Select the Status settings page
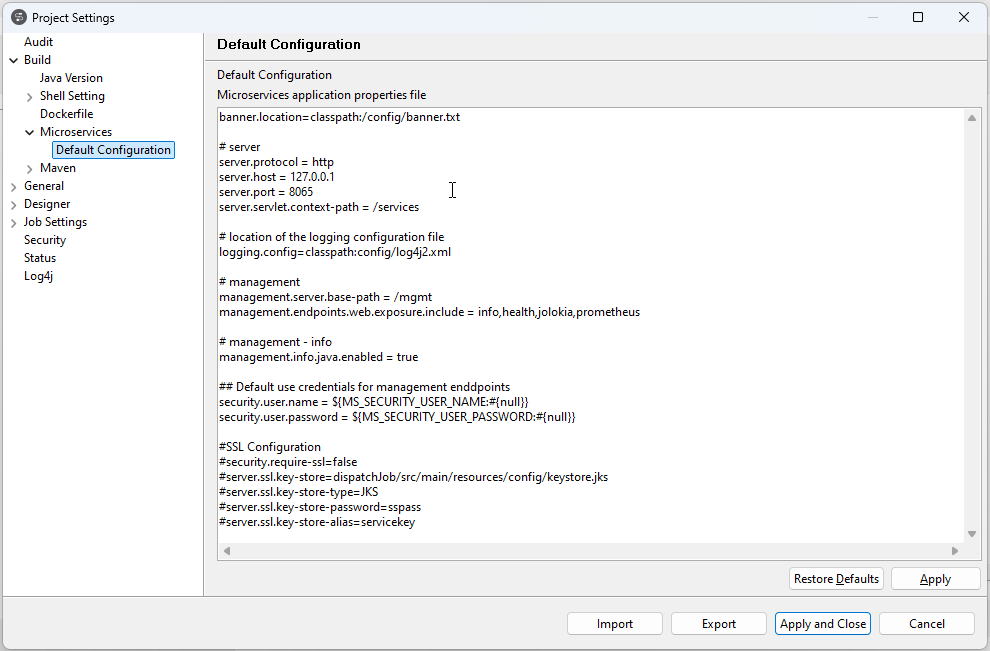 (x=39, y=257)
